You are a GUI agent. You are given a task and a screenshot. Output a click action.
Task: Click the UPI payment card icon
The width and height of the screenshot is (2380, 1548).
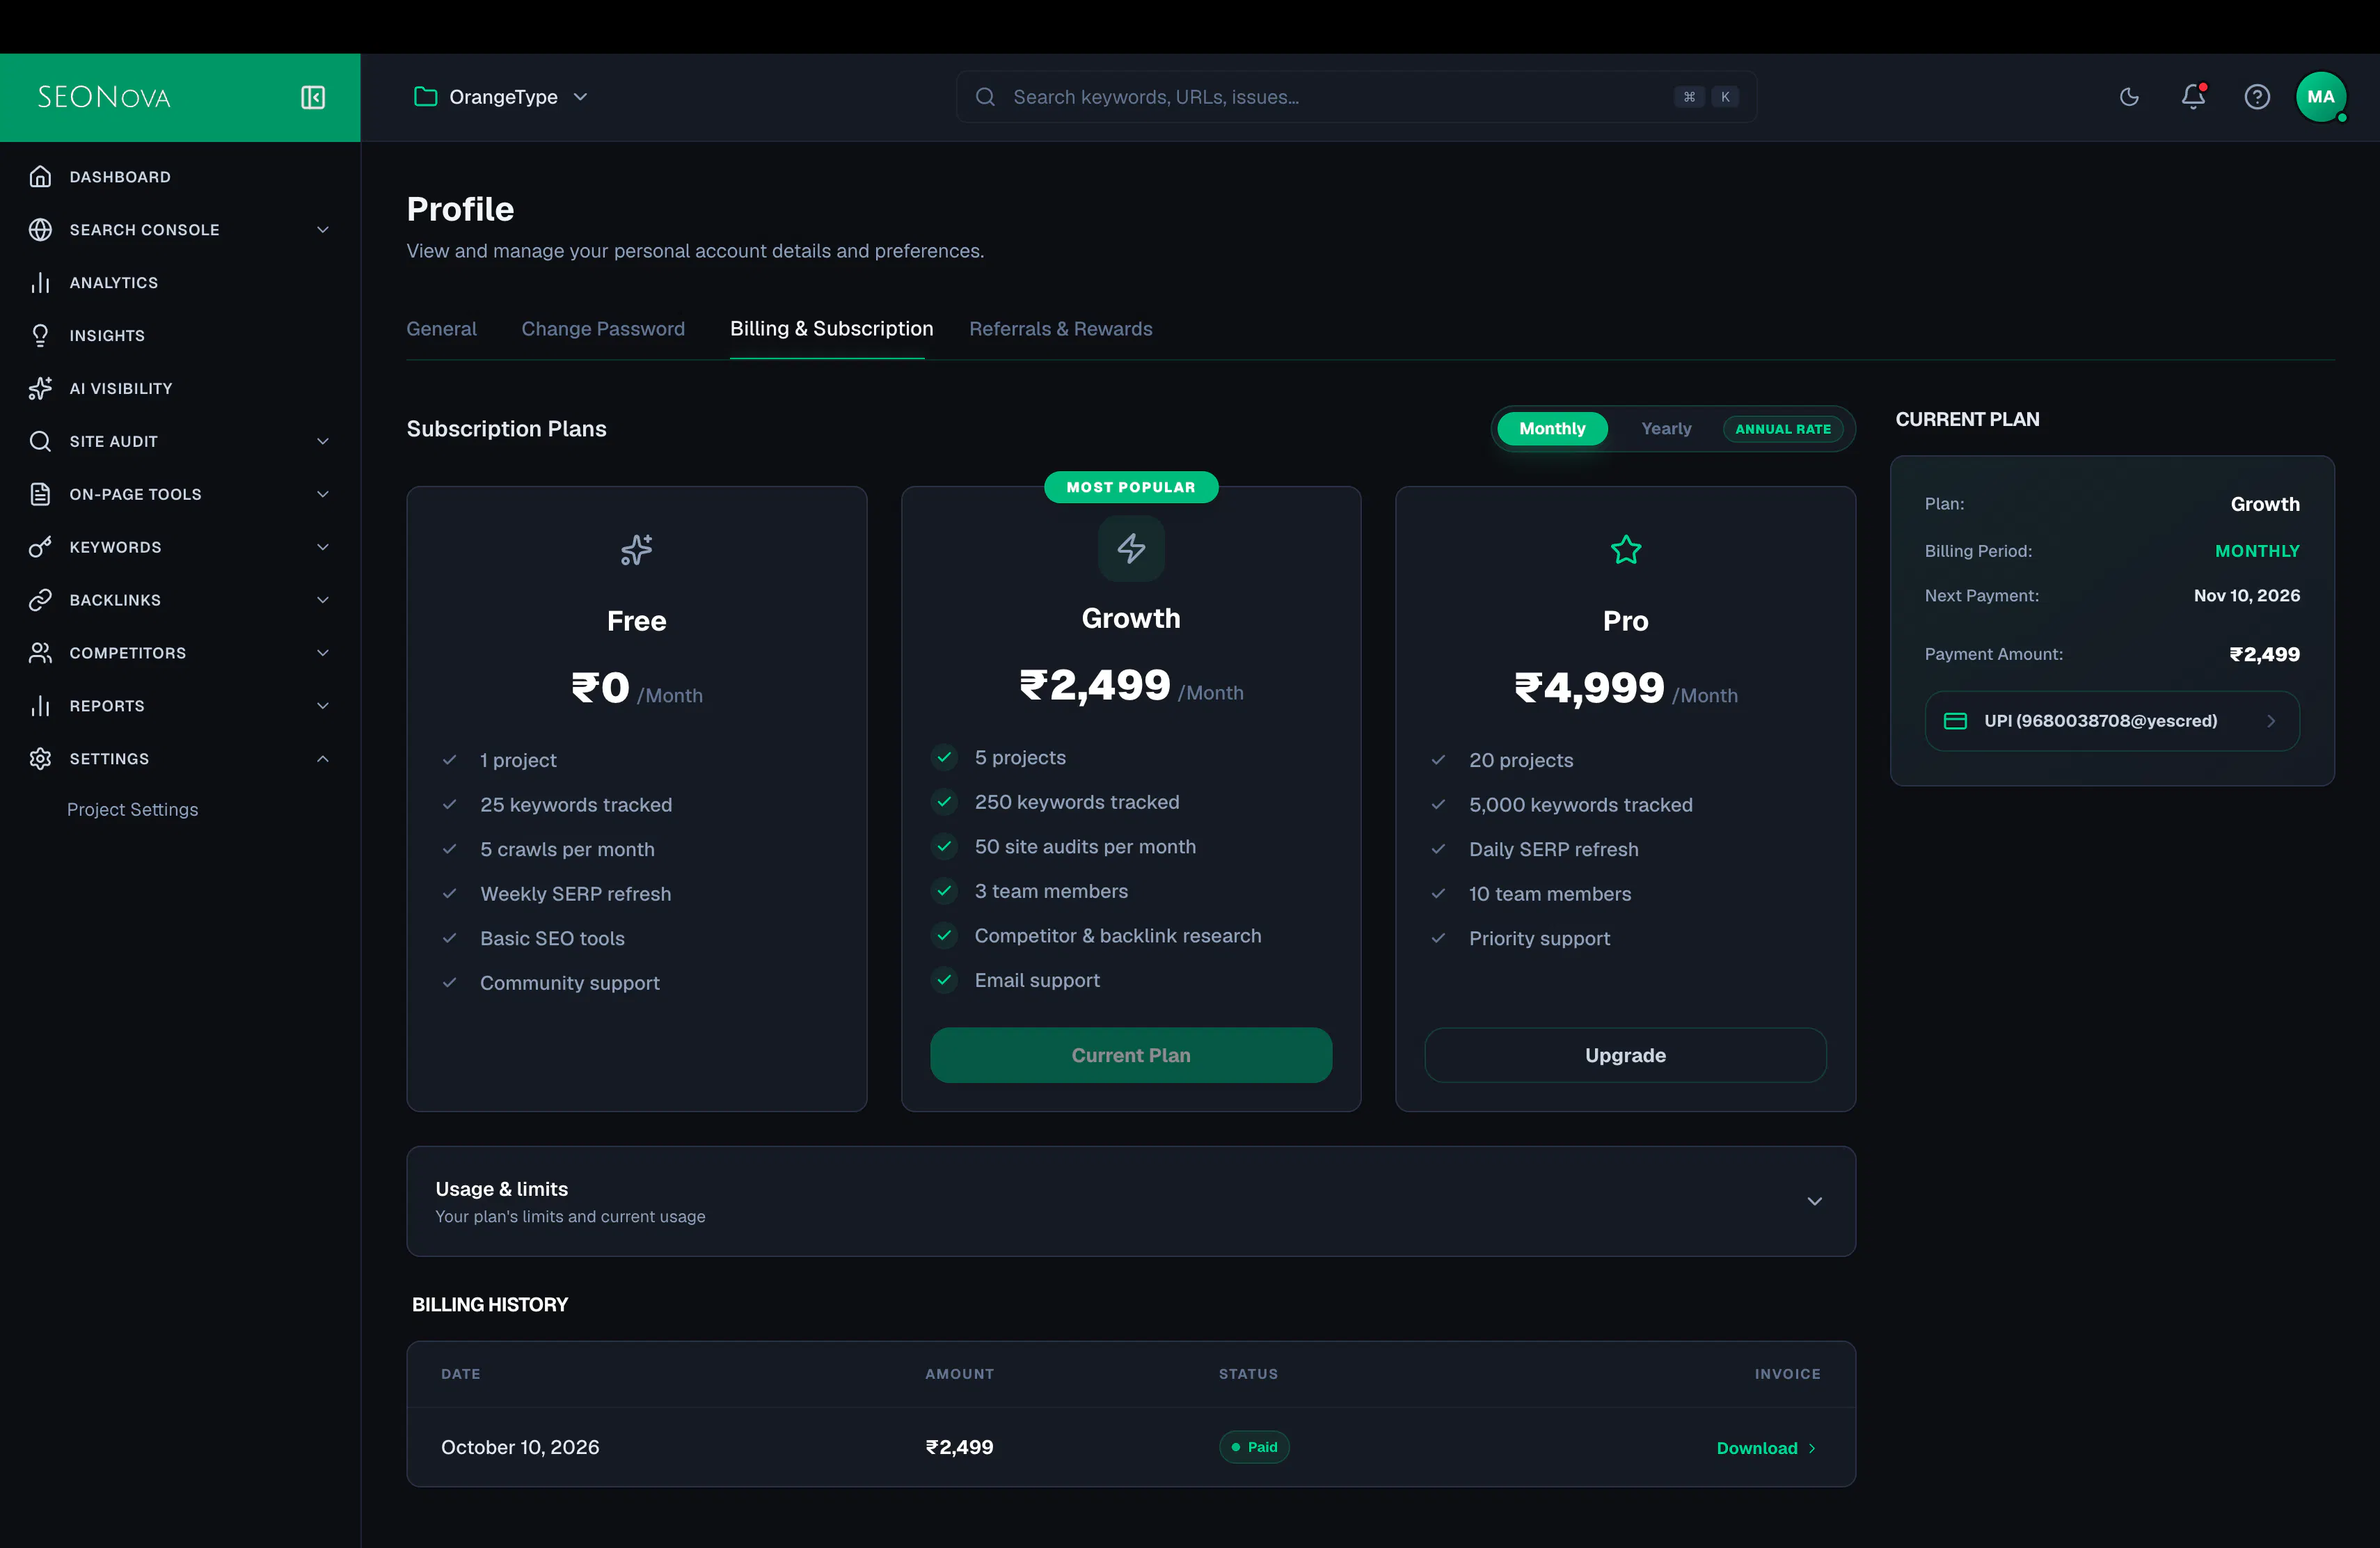click(1955, 721)
